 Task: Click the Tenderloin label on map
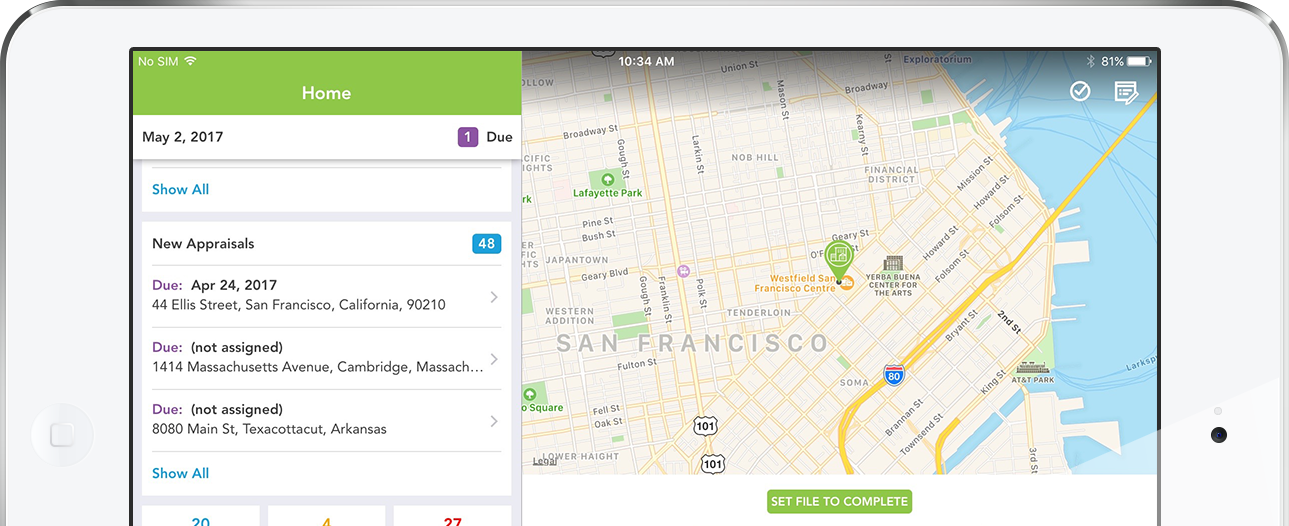coord(758,313)
